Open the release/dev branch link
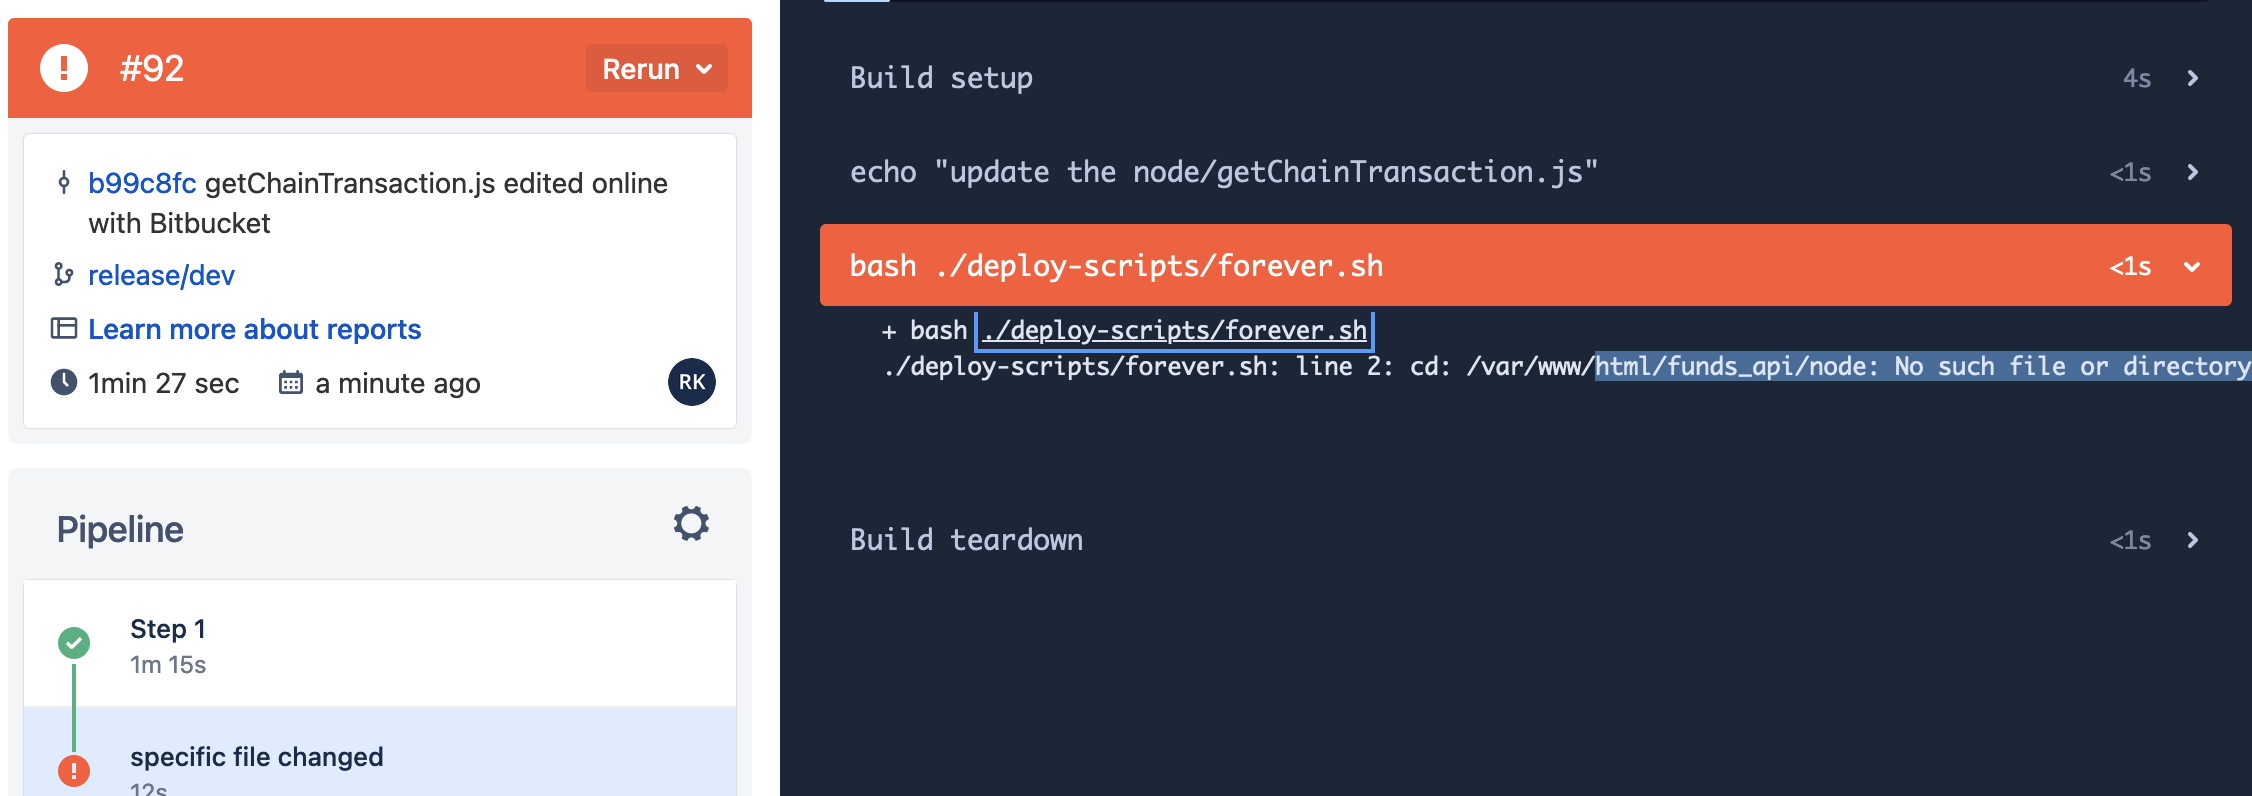The height and width of the screenshot is (796, 2252). point(161,275)
